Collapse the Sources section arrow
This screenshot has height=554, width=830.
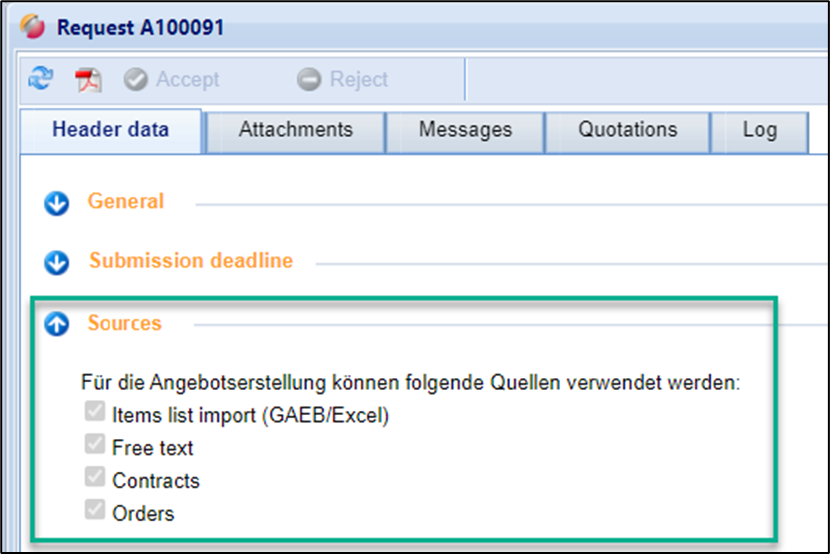[56, 324]
